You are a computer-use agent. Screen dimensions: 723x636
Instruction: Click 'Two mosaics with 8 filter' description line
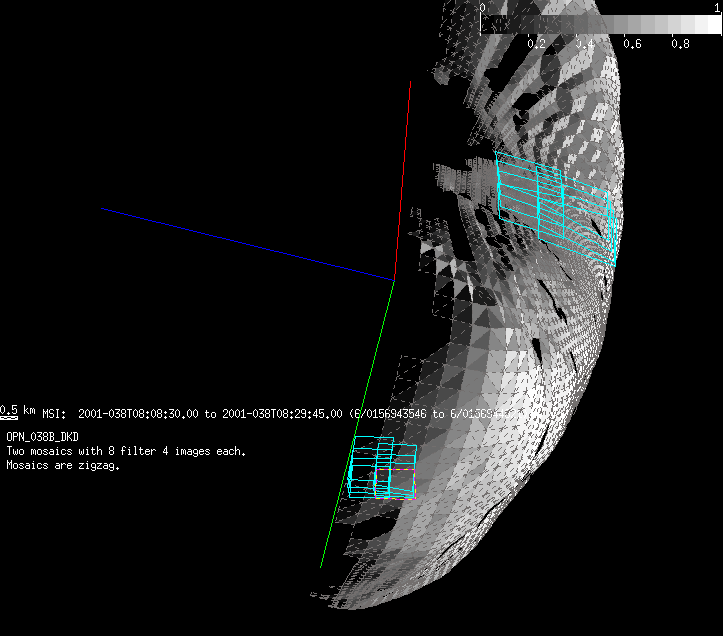tap(126, 451)
